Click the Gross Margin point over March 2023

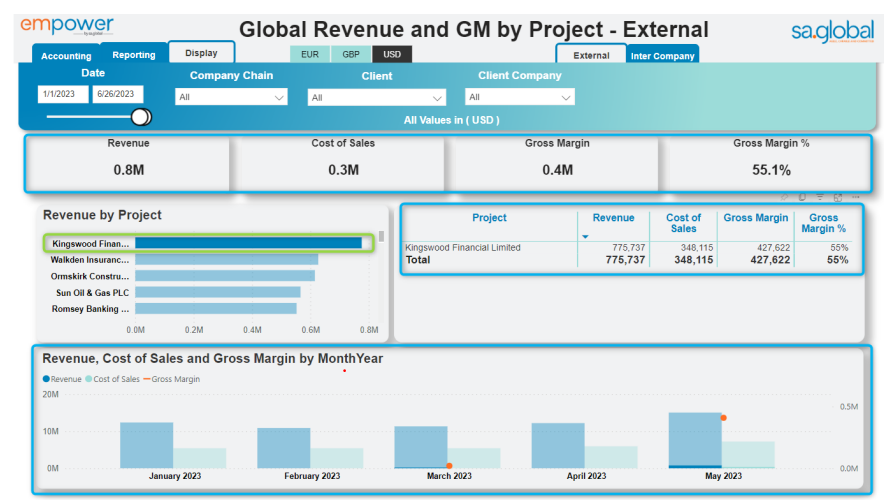449,466
